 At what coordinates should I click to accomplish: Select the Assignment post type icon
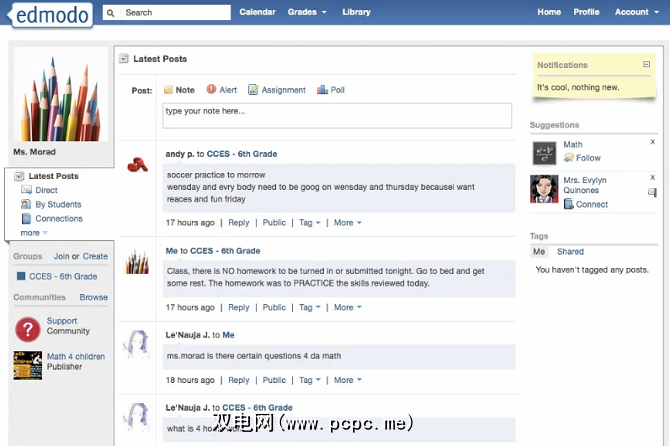[x=253, y=90]
